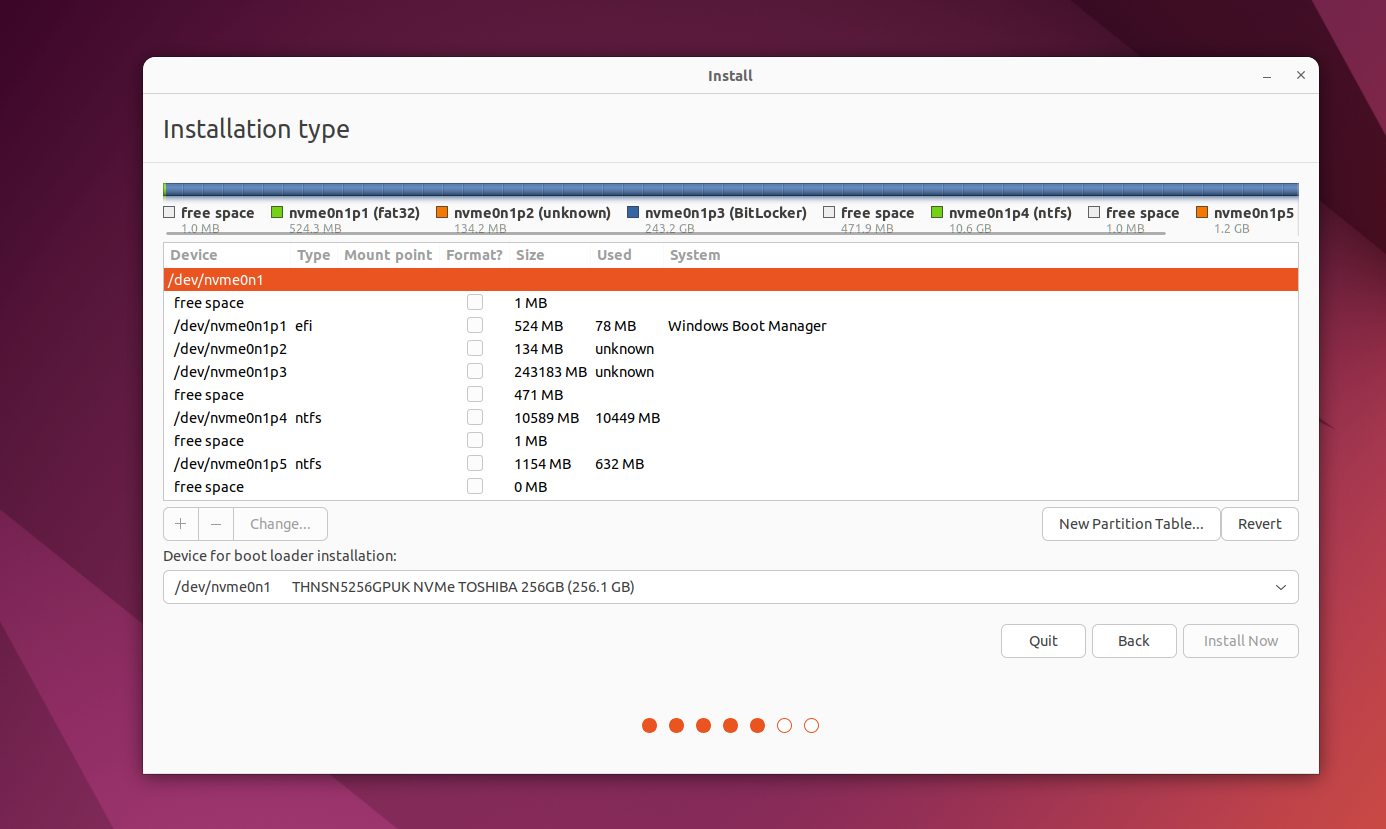Click the nvme0n1p3 (BitLocker) legend marker
This screenshot has height=829, width=1386.
click(x=631, y=212)
